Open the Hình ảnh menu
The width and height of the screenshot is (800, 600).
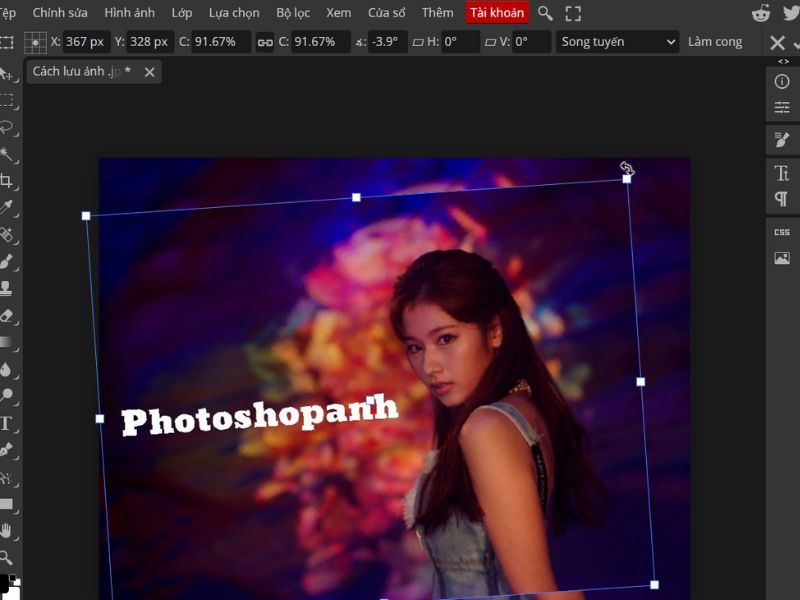(x=130, y=13)
